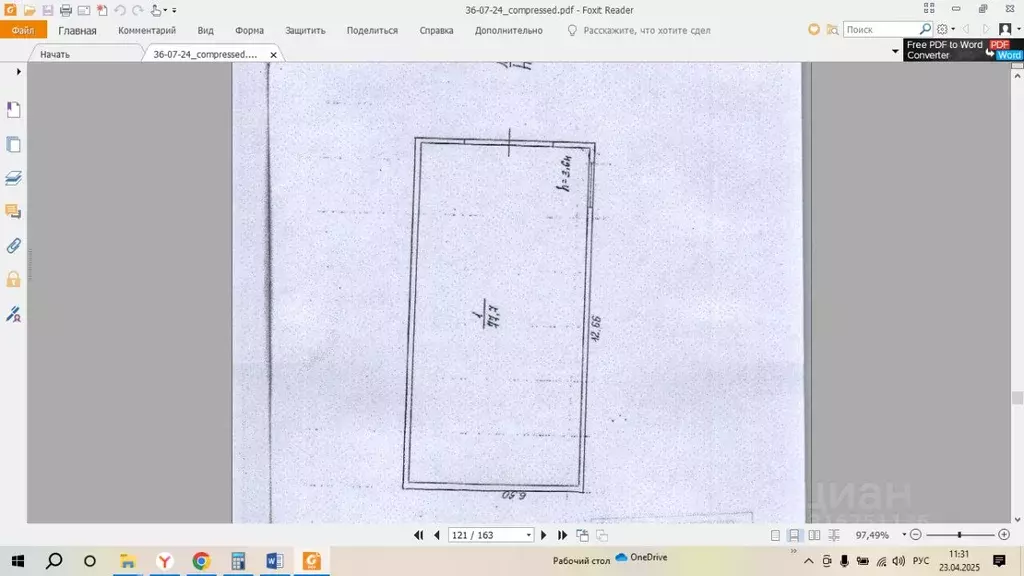Switch to single page view mode
This screenshot has height=576, width=1024.
775,536
